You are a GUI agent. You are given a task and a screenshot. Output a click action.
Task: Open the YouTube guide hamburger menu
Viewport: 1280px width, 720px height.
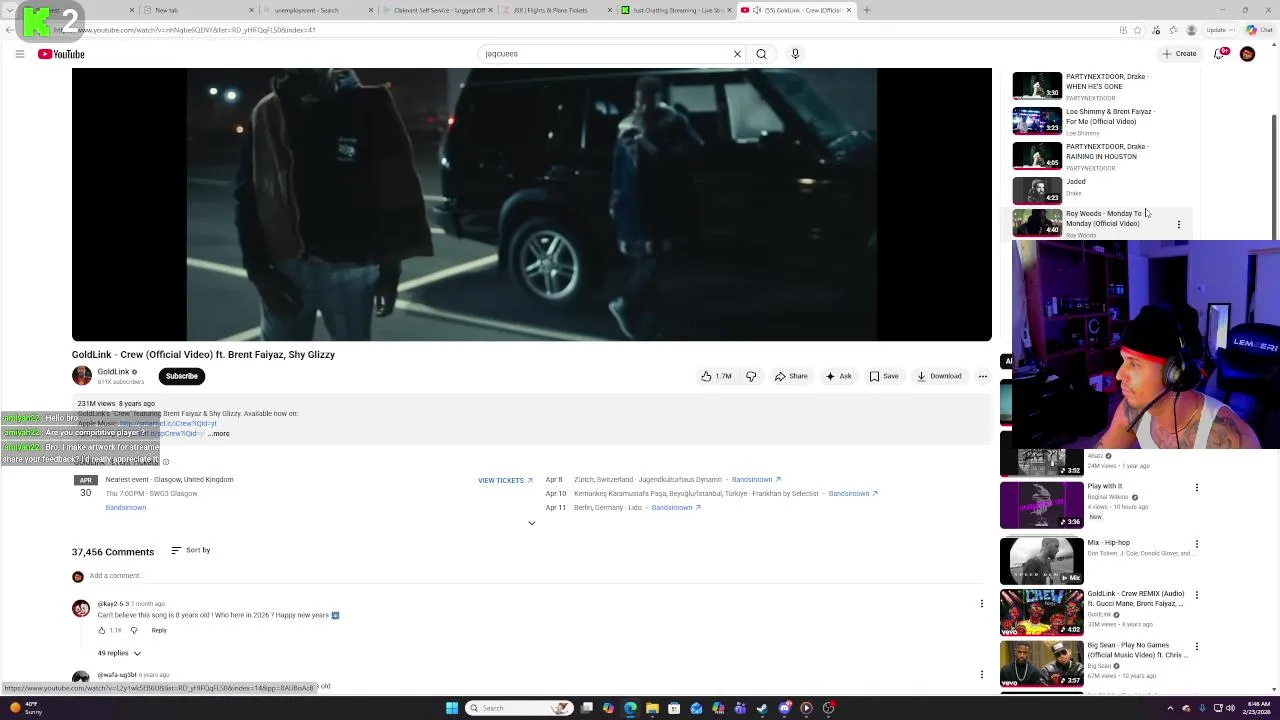tap(19, 54)
